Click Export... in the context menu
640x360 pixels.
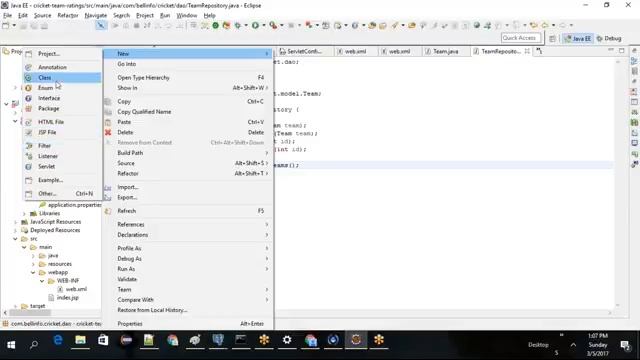[188, 197]
